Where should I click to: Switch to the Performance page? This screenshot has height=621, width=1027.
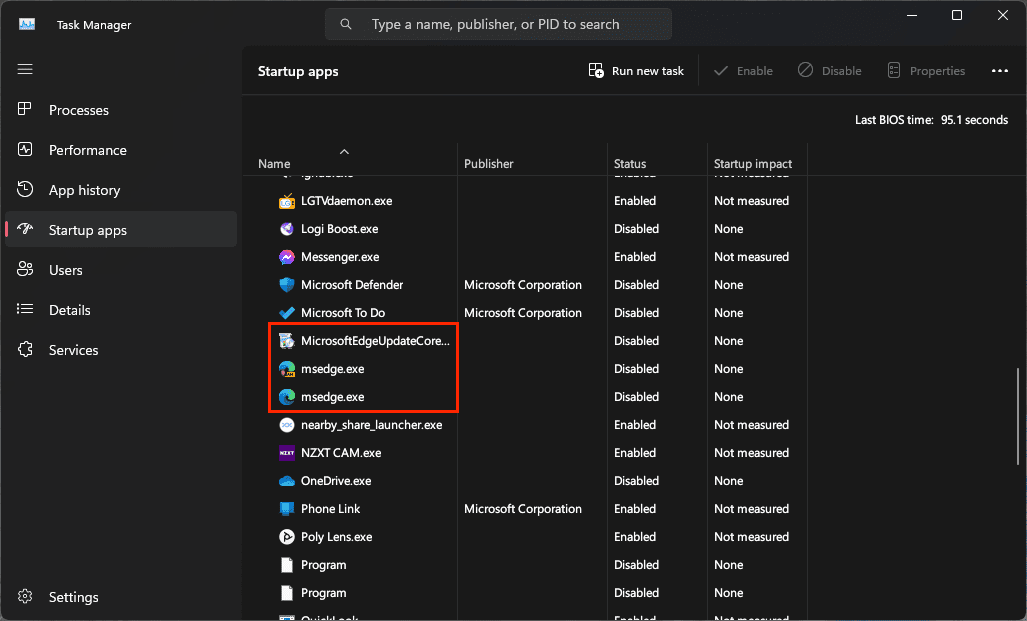pyautogui.click(x=121, y=150)
